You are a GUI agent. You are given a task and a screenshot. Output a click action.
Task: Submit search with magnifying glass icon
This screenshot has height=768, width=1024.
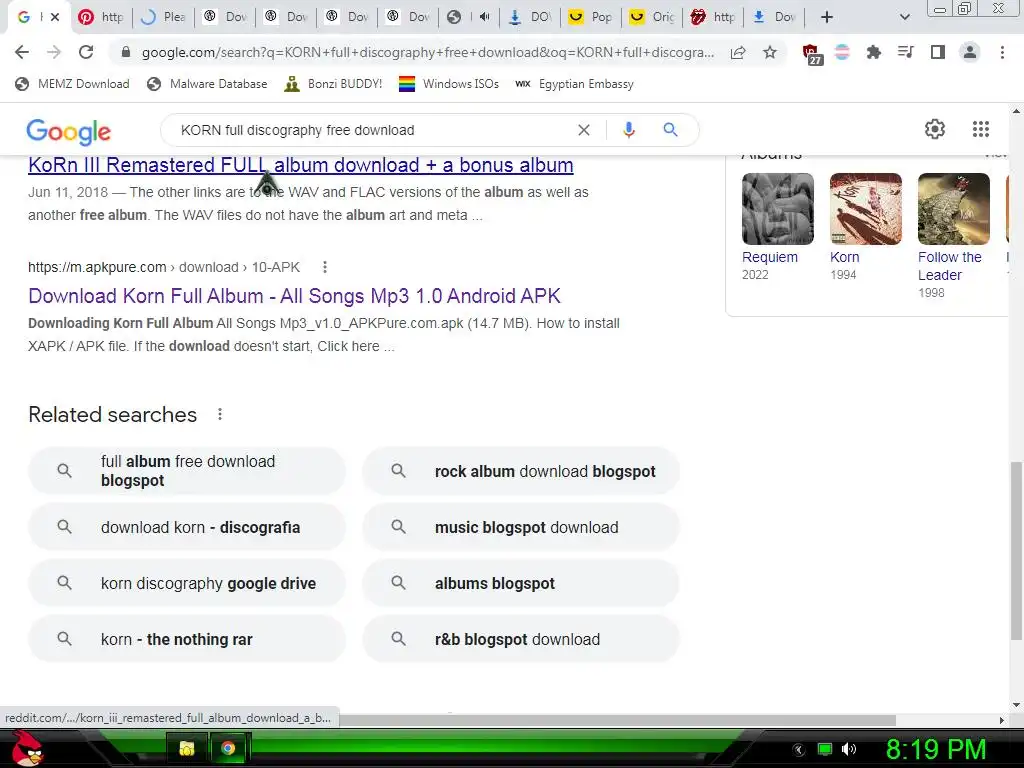click(671, 130)
